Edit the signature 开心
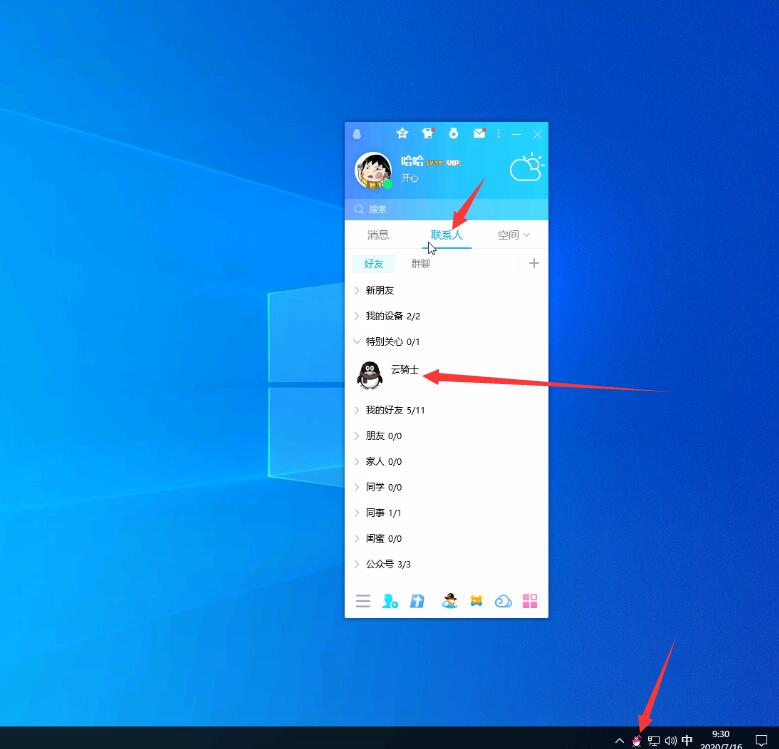Screen dimensions: 779x749 pos(410,178)
